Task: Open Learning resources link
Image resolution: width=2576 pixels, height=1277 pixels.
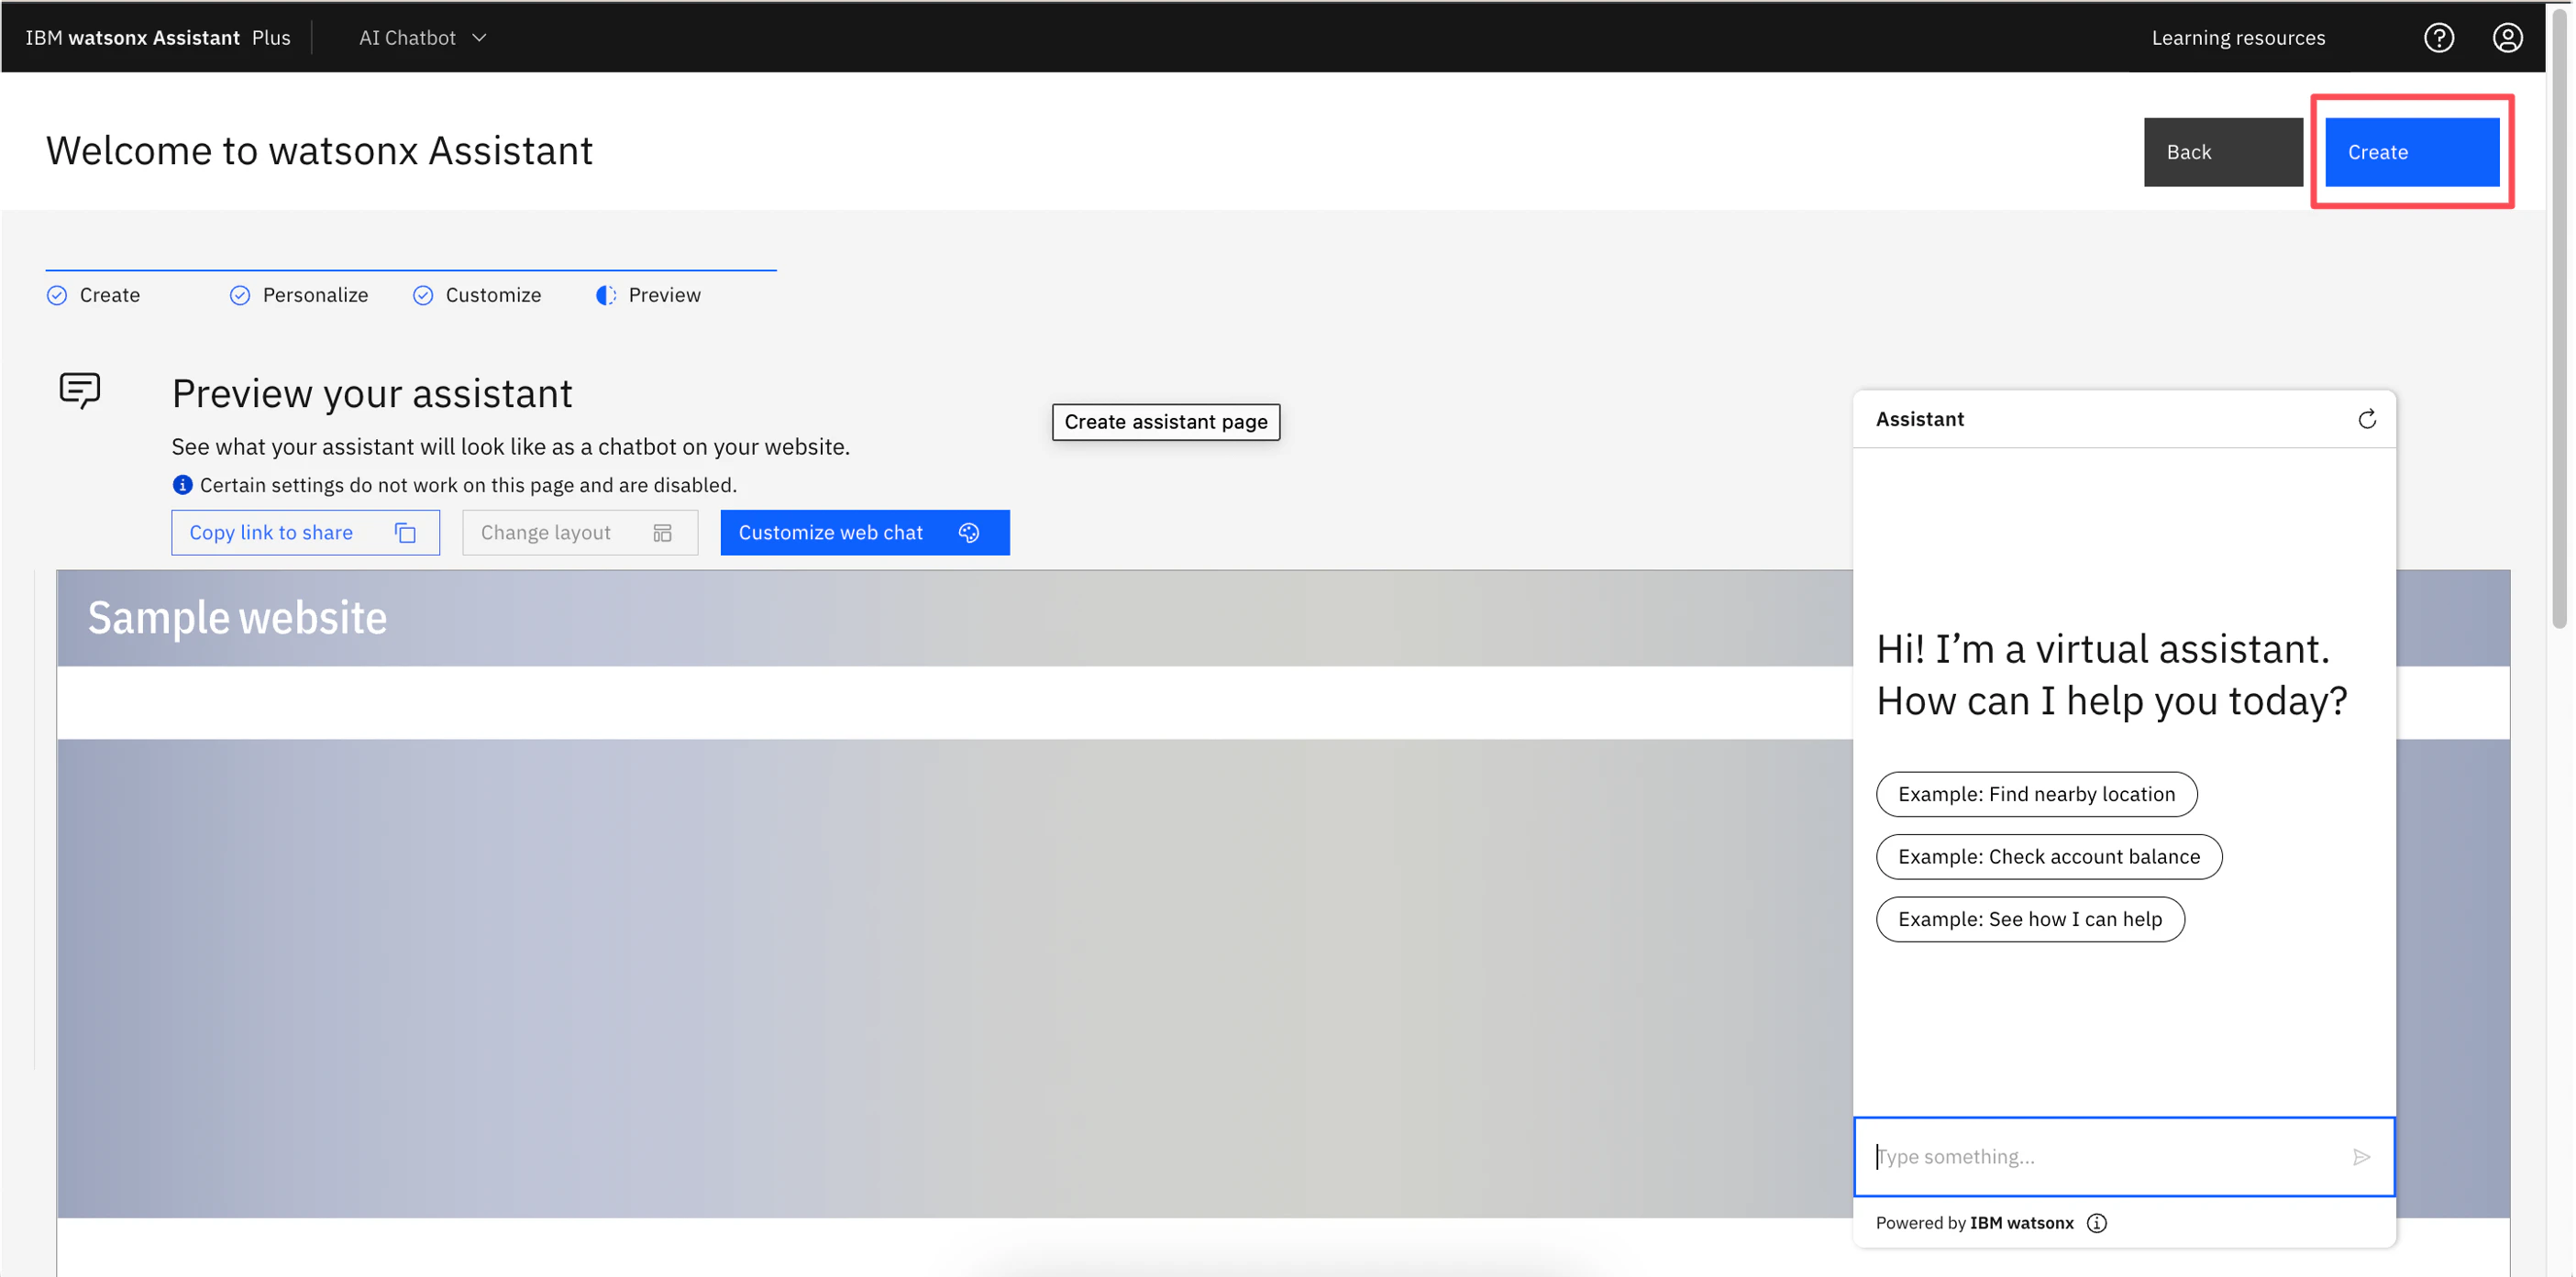Action: pyautogui.click(x=2238, y=38)
